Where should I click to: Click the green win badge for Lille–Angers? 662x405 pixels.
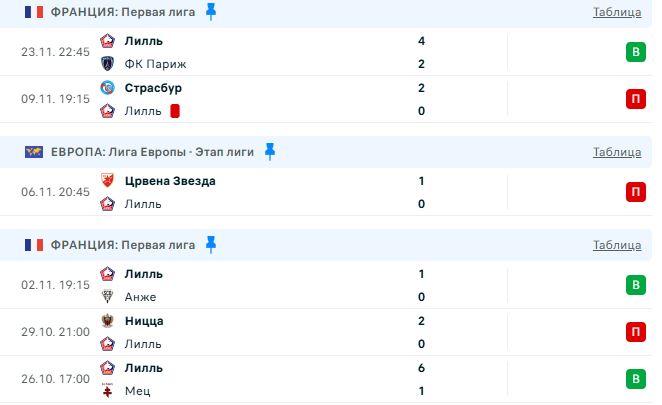click(634, 285)
